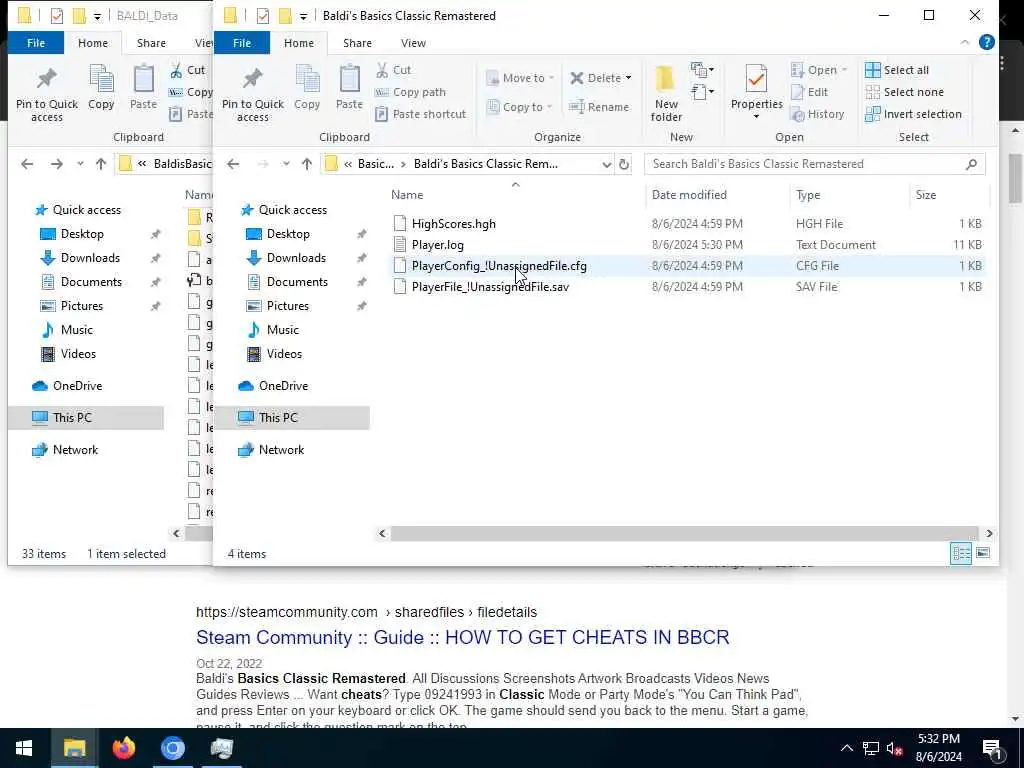Click the muted volume tray icon
Image resolution: width=1024 pixels, height=768 pixels.
pyautogui.click(x=894, y=748)
